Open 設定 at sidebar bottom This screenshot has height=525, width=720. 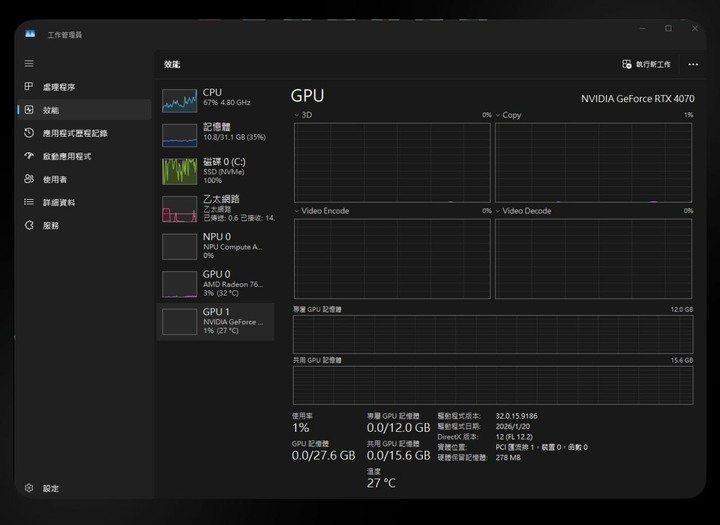click(51, 488)
